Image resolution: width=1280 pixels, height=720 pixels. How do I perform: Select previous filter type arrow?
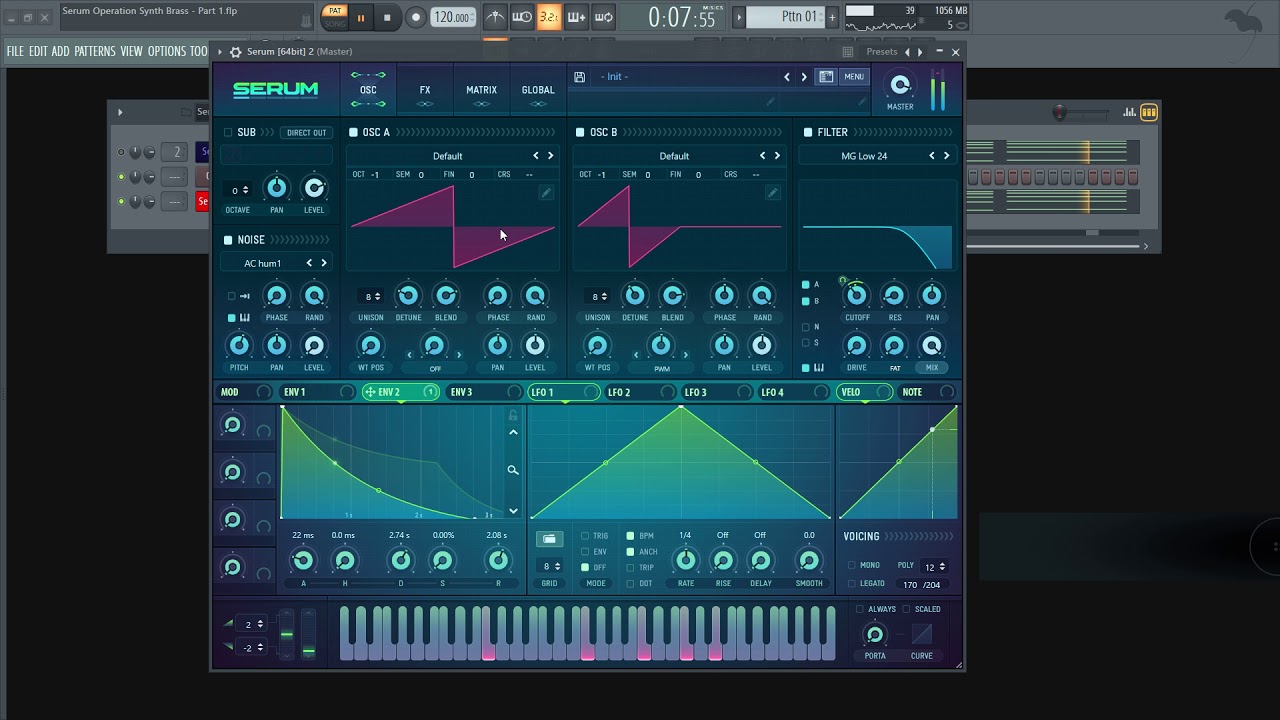[932, 156]
